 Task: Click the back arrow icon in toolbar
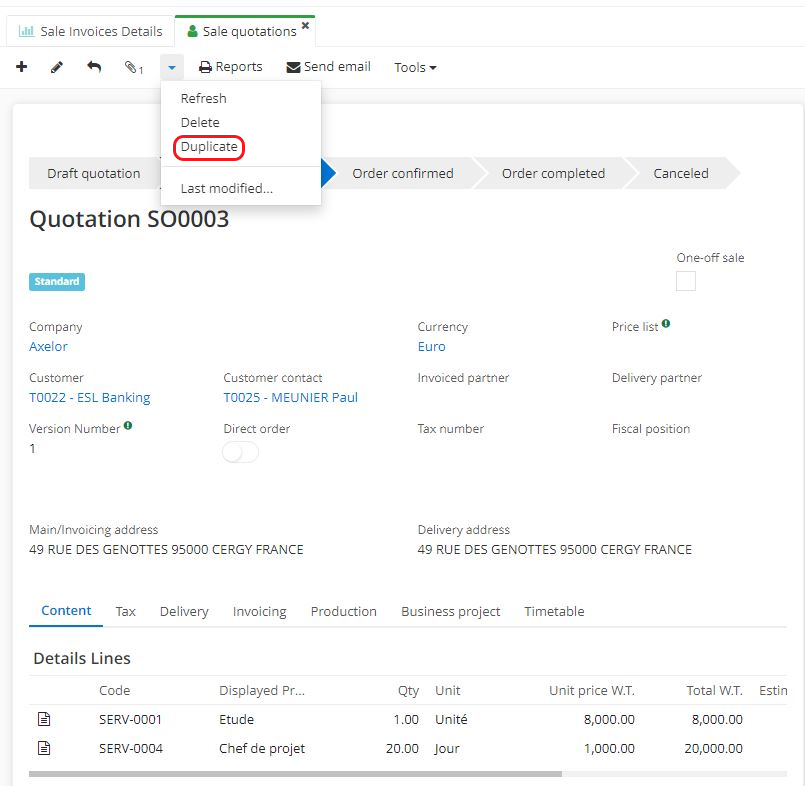94,67
